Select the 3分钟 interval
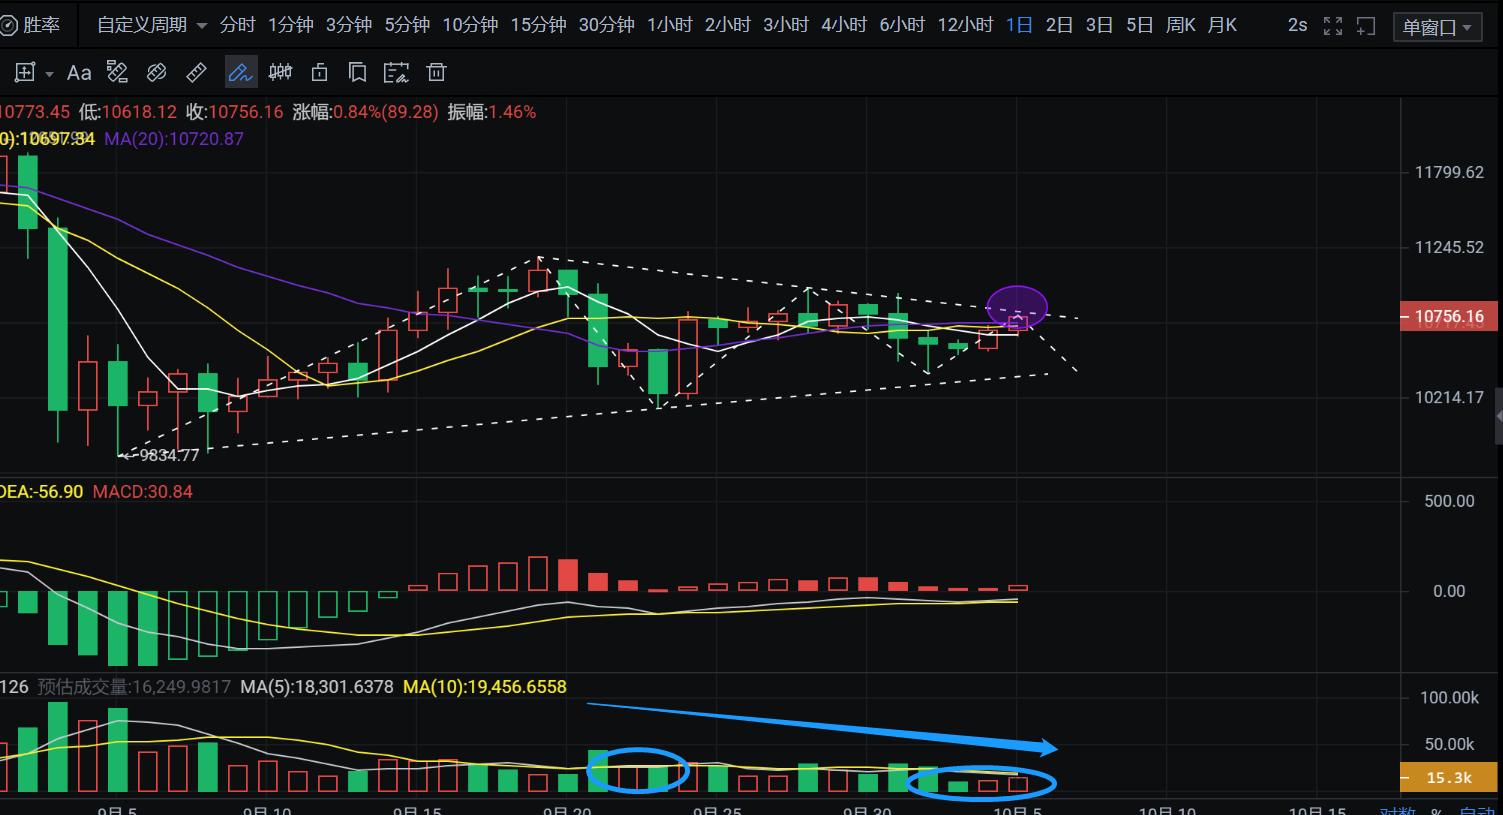This screenshot has height=815, width=1503. (x=349, y=25)
